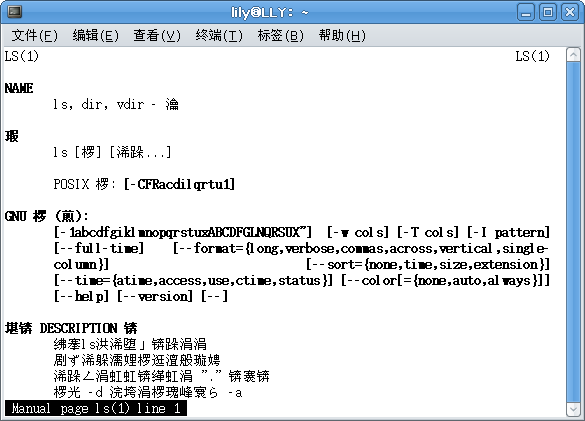Click the [--version] option text
Viewport: 585px width, 421px height.
[155, 296]
